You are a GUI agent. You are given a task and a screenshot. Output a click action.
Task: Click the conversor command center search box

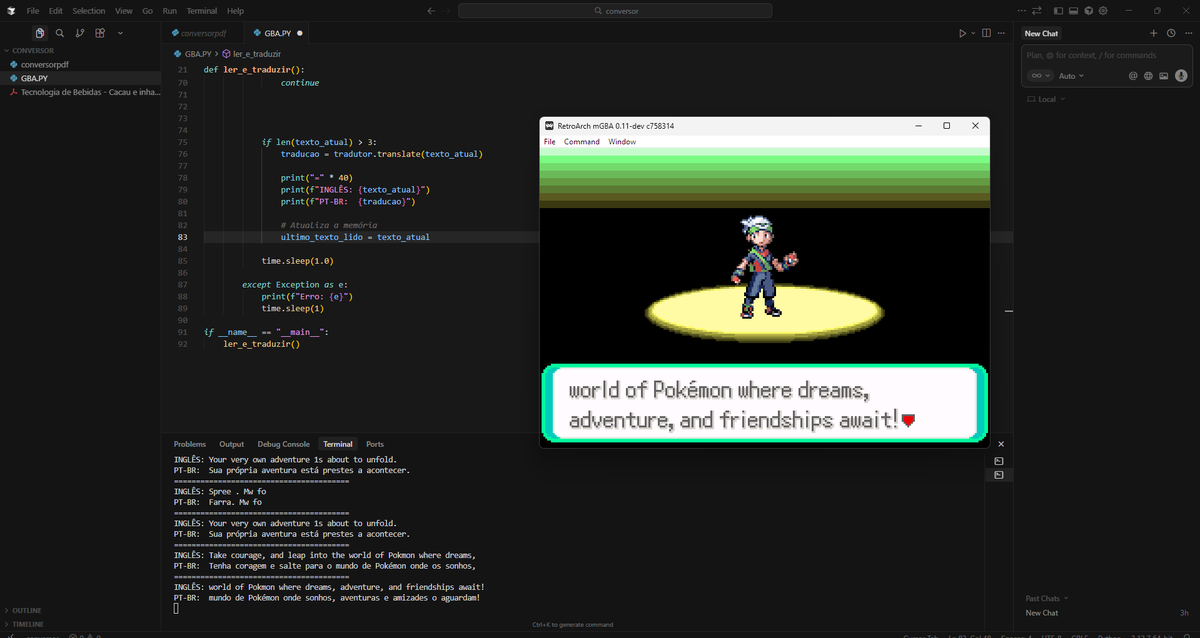[615, 10]
